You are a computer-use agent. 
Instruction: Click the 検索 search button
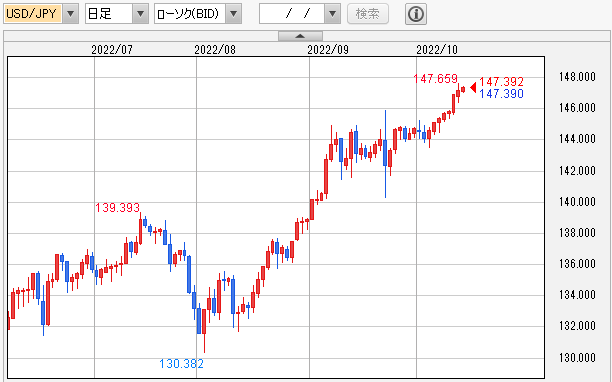tap(368, 14)
